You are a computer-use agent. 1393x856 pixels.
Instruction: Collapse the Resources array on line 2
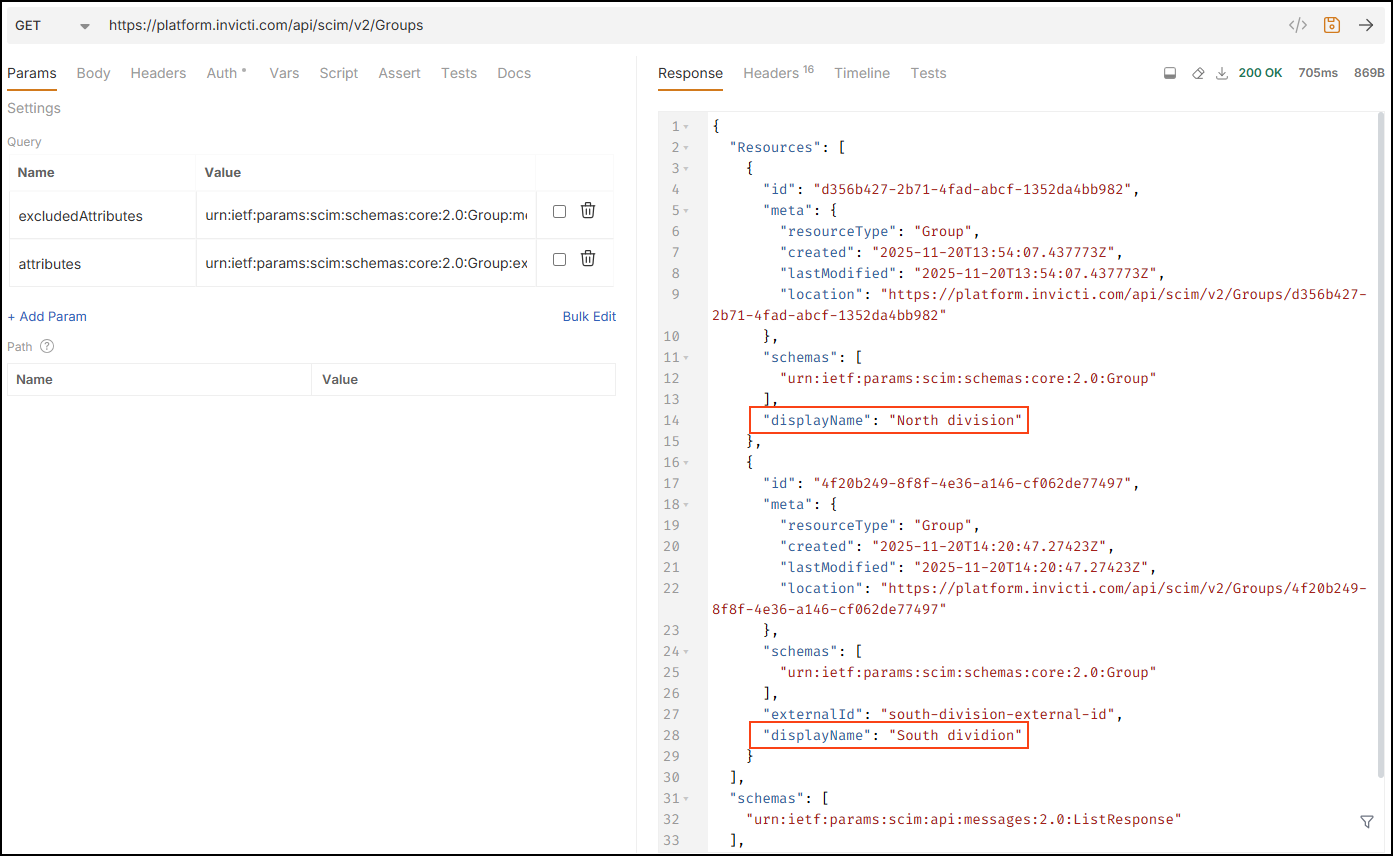coord(686,148)
